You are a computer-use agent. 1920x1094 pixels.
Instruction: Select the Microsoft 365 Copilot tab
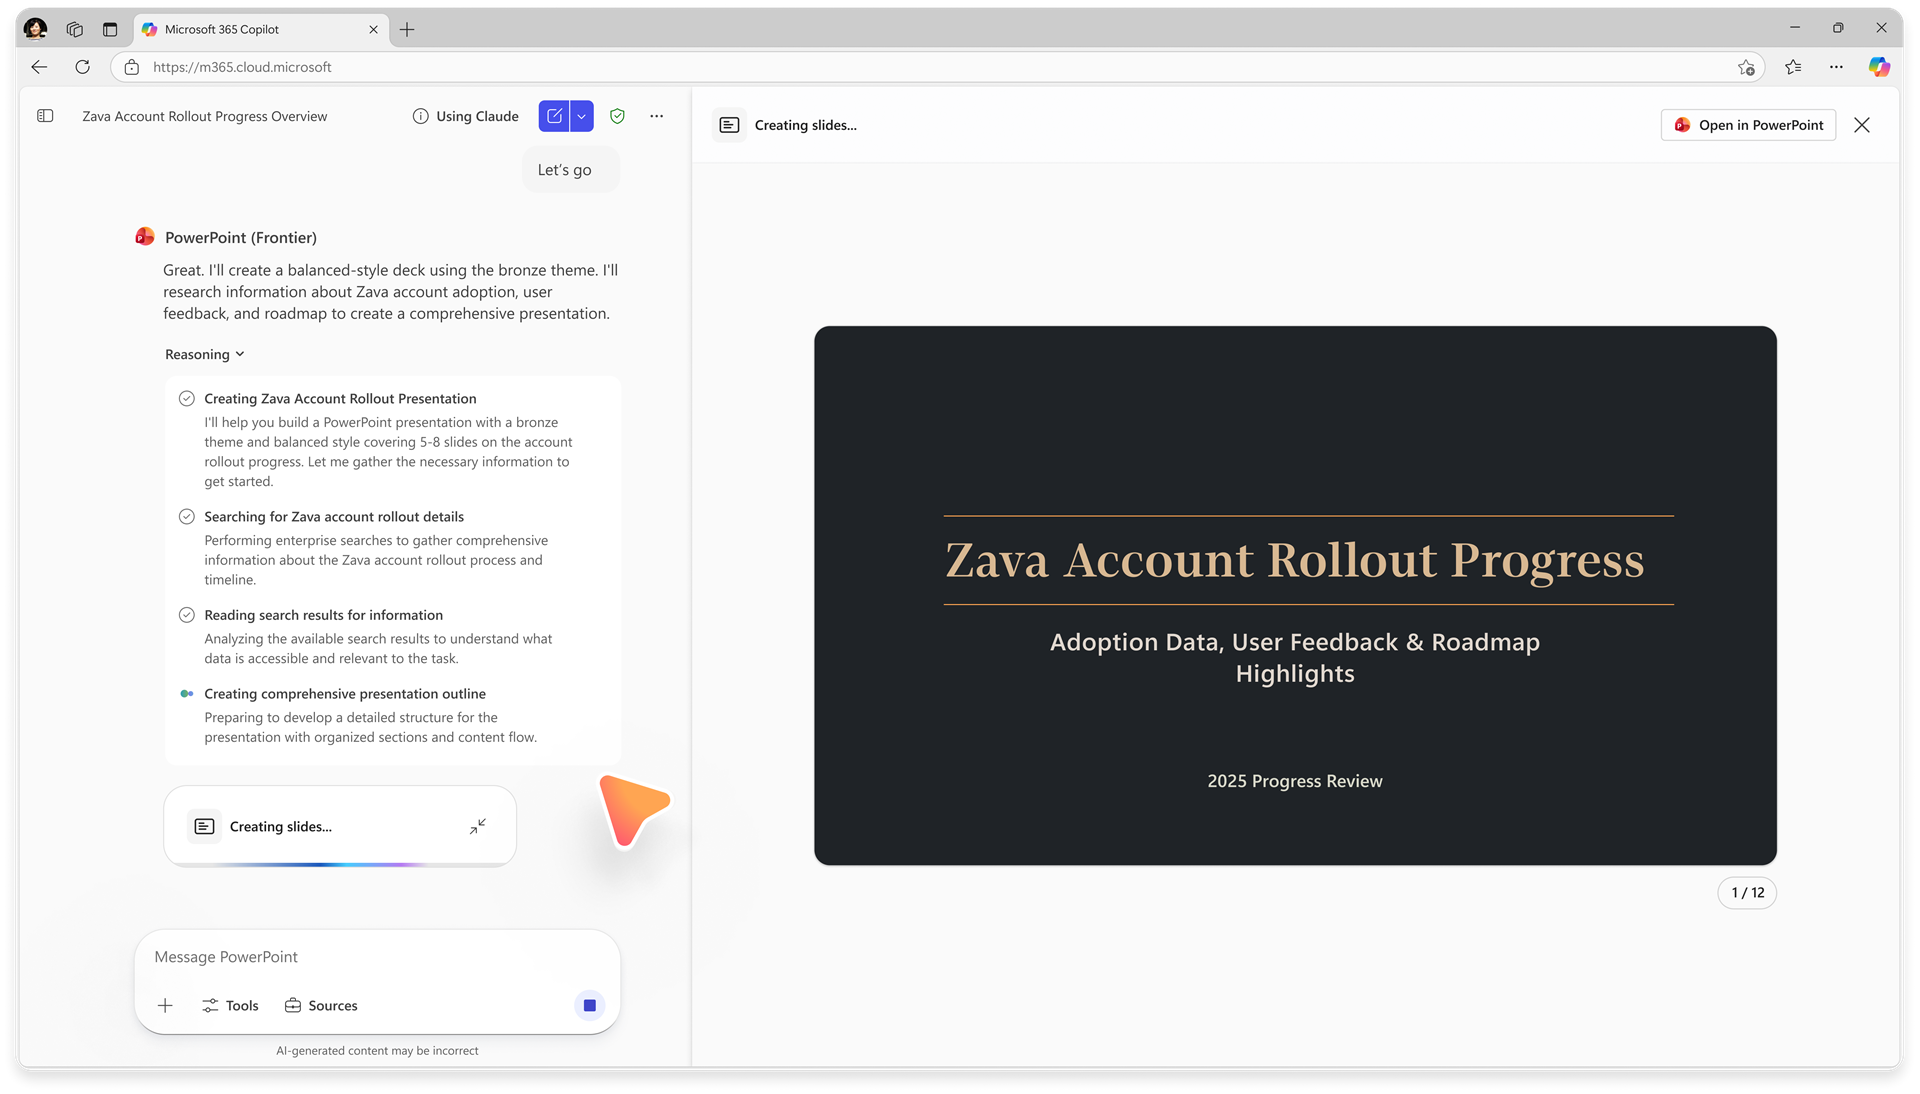pyautogui.click(x=260, y=29)
